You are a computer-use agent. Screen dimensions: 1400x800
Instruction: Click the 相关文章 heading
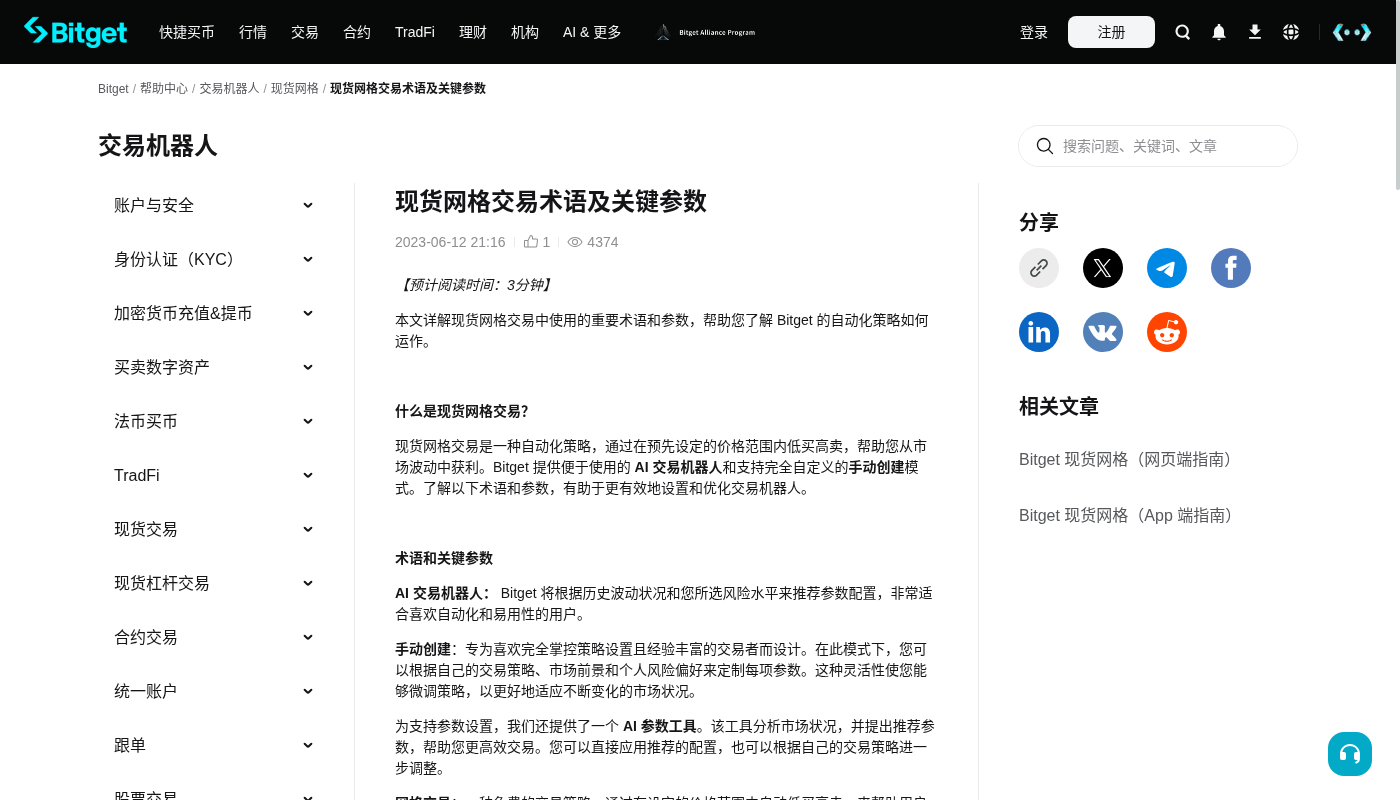click(x=1059, y=406)
